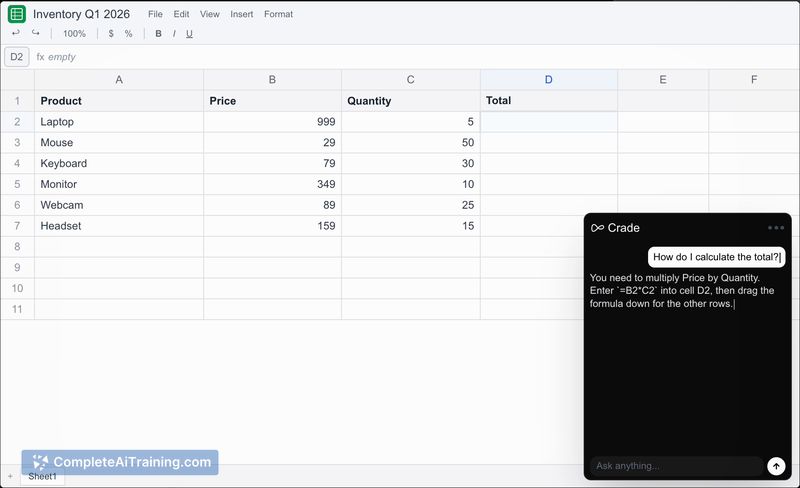Select the cell with price 349
The height and width of the screenshot is (488, 800).
click(272, 184)
